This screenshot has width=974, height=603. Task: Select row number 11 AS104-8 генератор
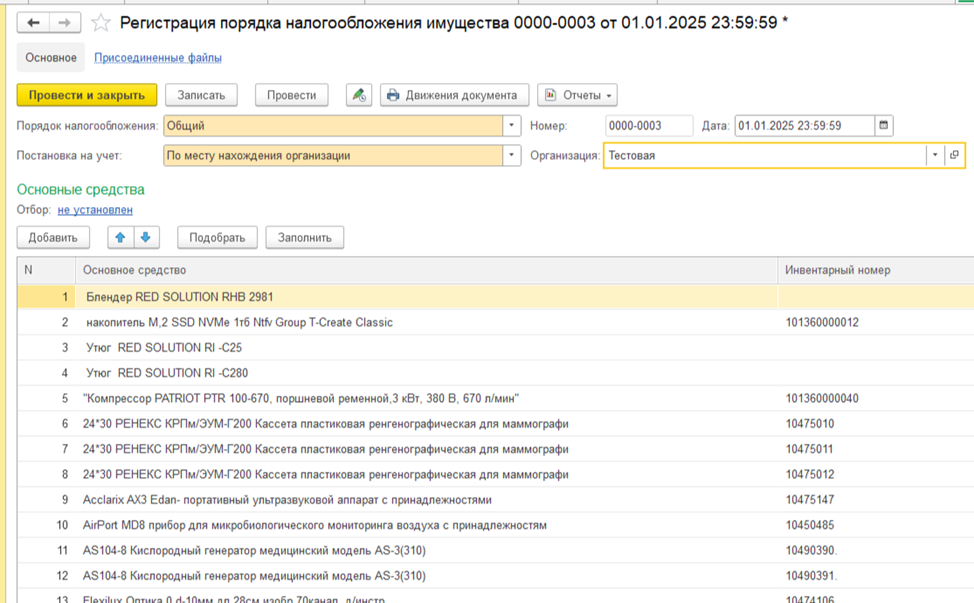(x=496, y=551)
